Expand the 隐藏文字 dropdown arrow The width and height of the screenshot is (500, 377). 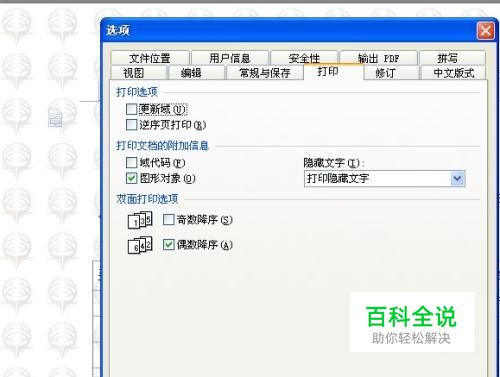[457, 179]
